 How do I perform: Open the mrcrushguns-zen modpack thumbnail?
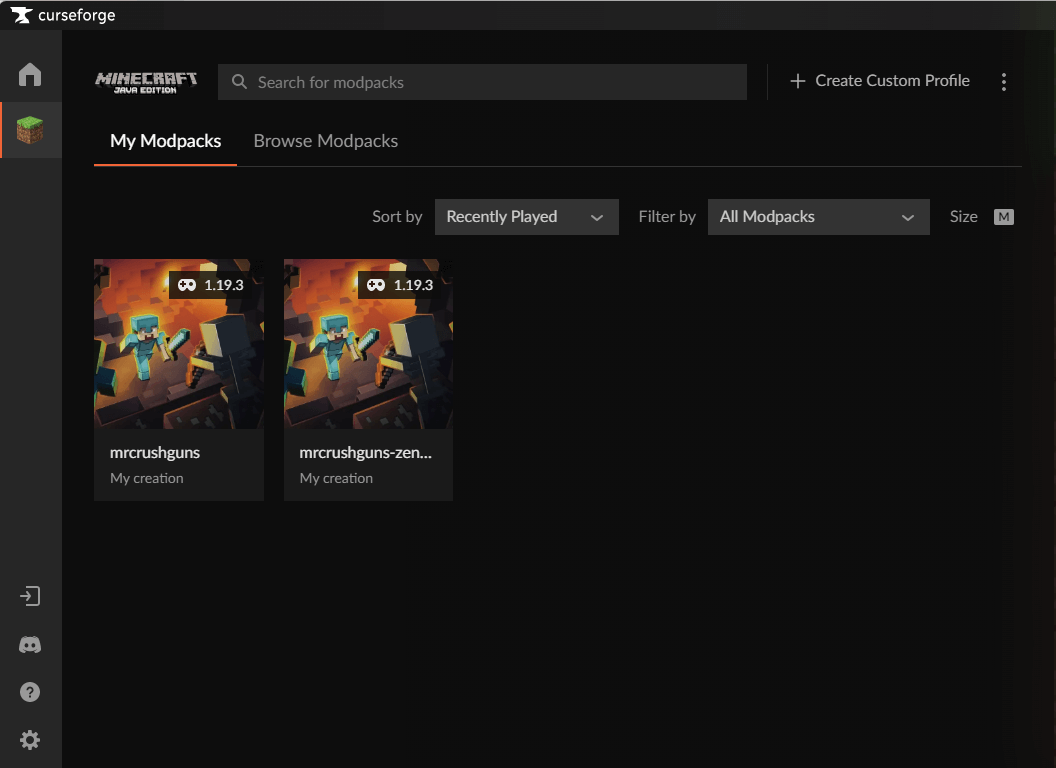368,344
